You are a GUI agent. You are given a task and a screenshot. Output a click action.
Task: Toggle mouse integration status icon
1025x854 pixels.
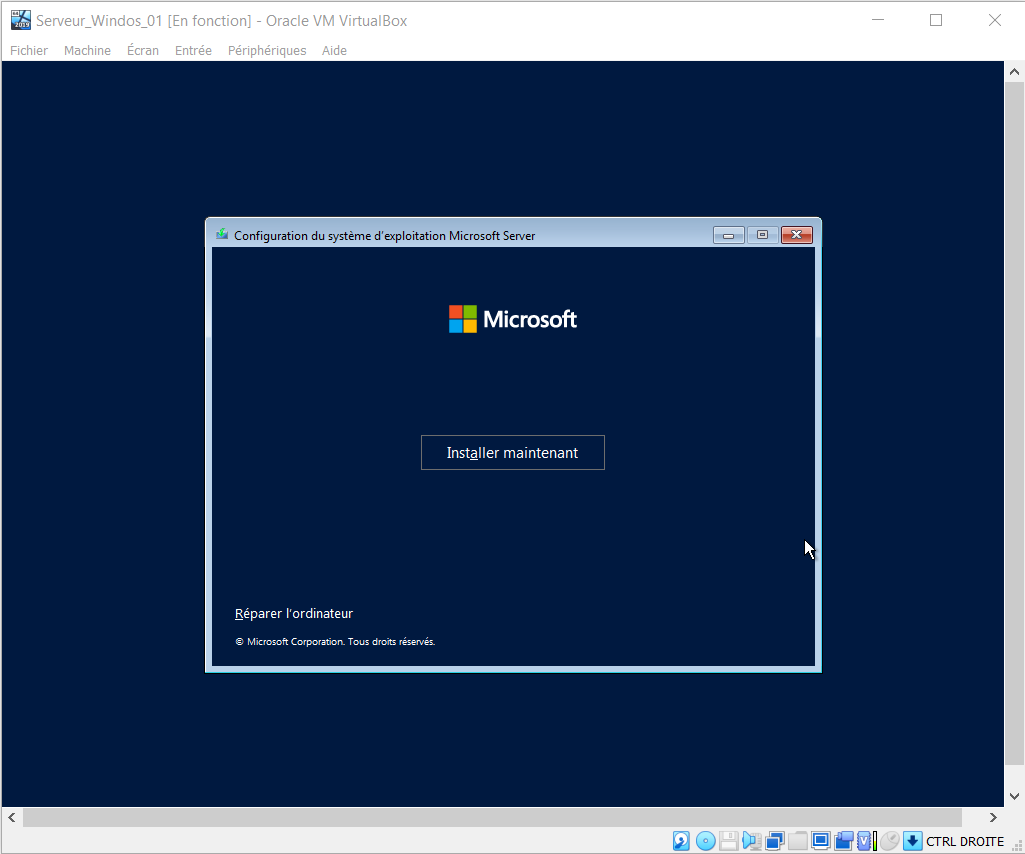coord(889,841)
